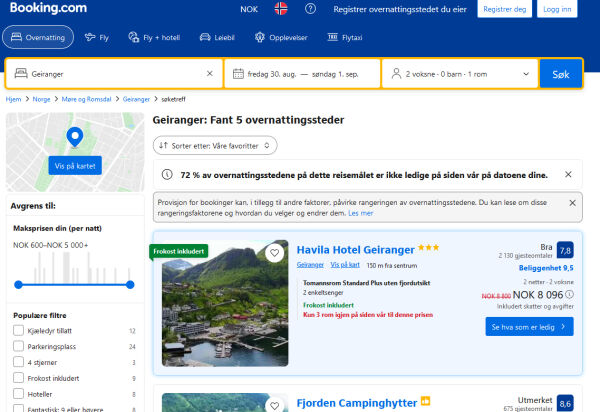Click the info icon in 72 % notice
Image resolution: width=600 pixels, height=412 pixels.
coord(167,174)
